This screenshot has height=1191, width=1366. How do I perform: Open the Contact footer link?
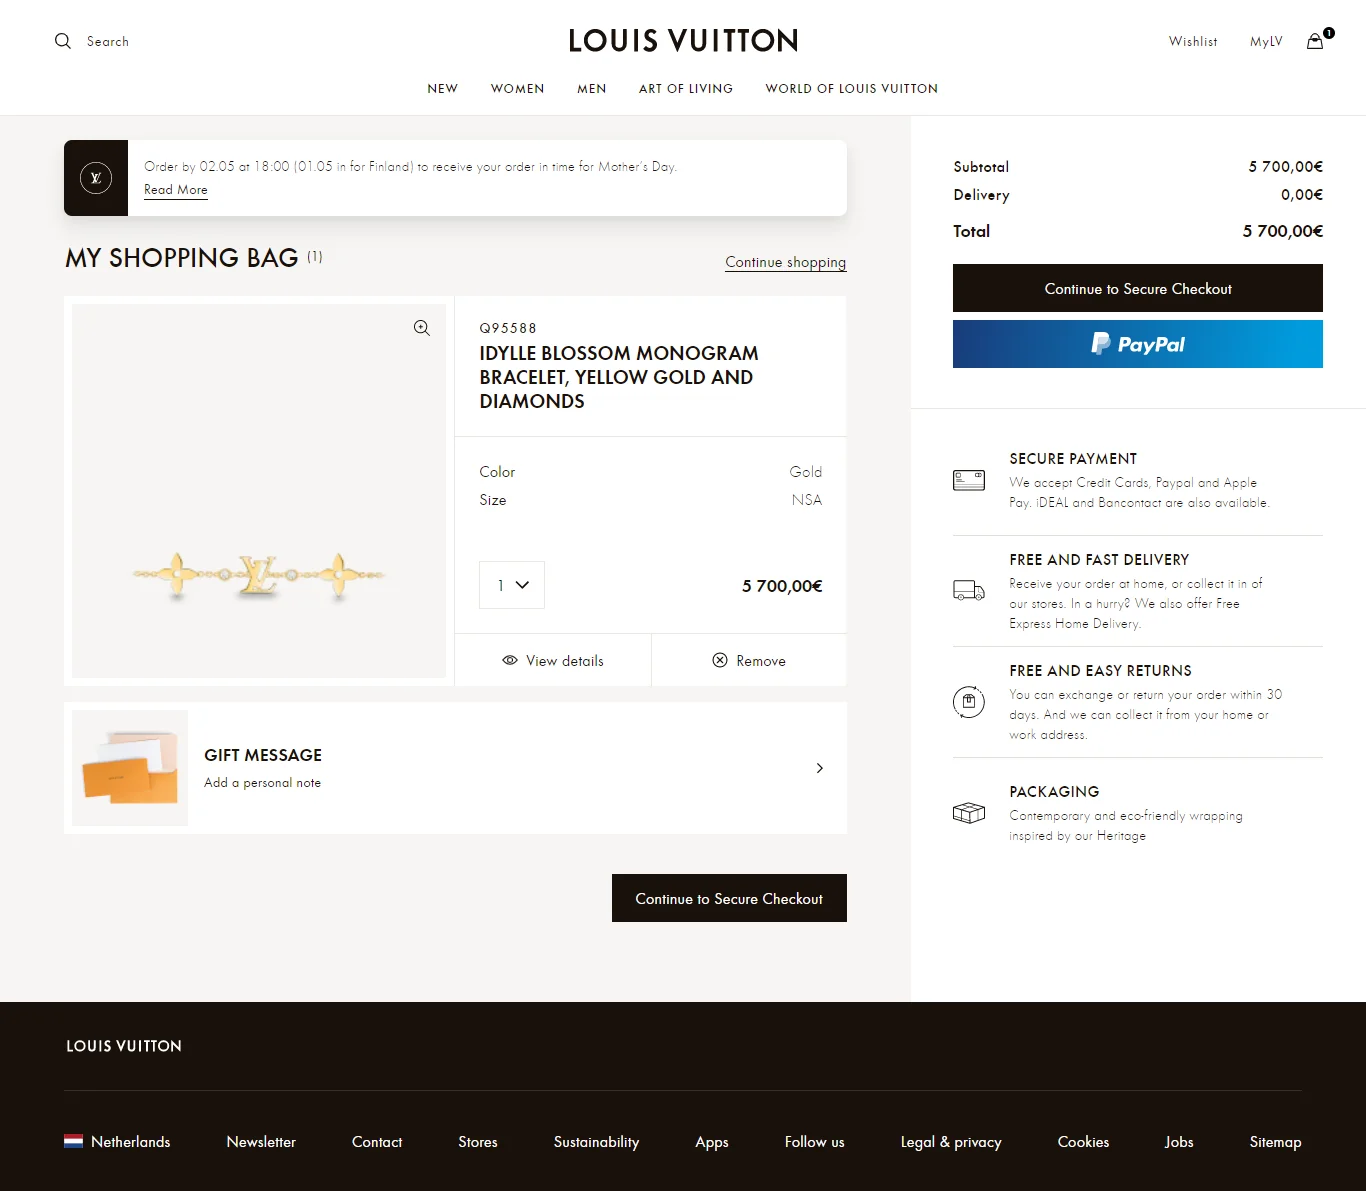pyautogui.click(x=377, y=1142)
